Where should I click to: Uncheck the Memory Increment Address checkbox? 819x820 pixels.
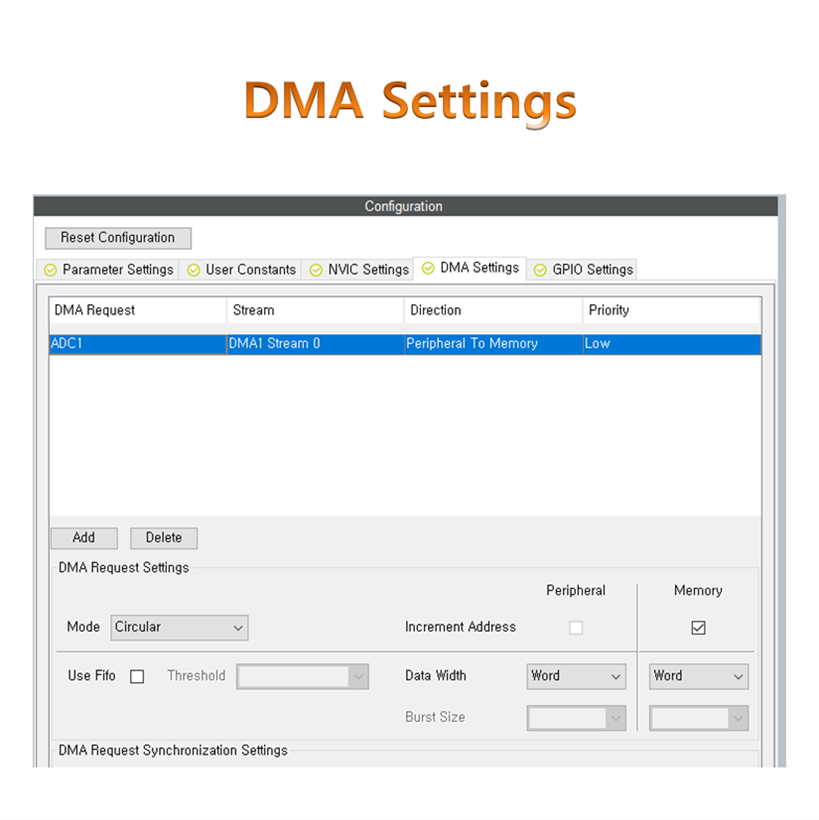pyautogui.click(x=698, y=628)
